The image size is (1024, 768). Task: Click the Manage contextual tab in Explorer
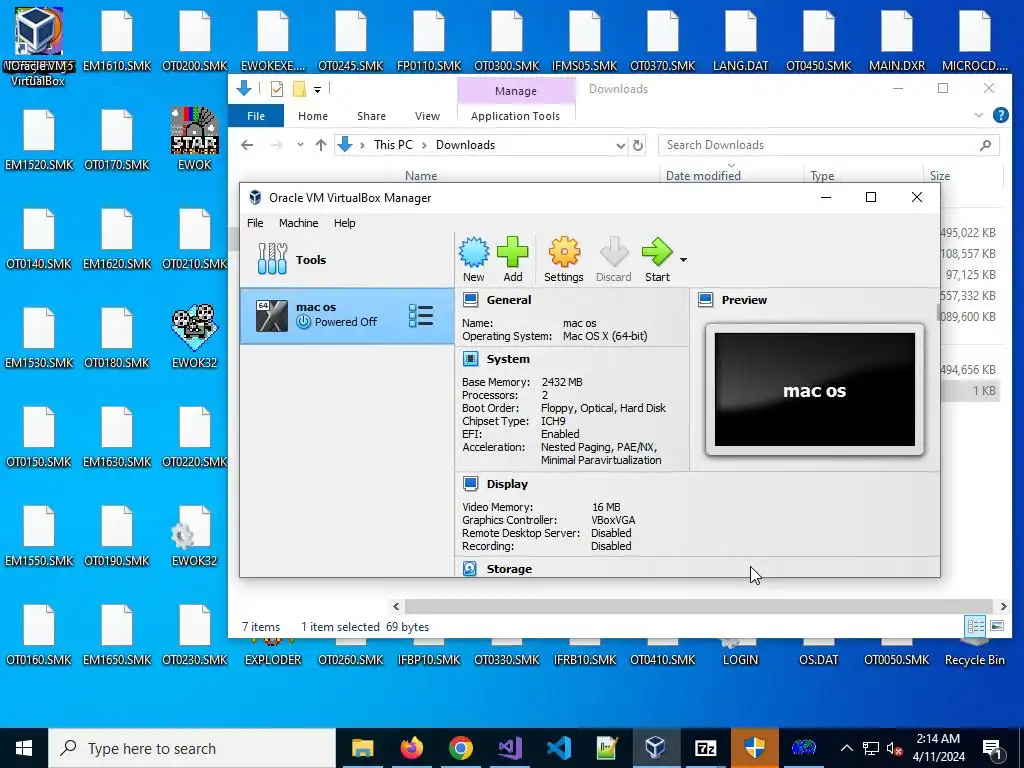pos(515,91)
